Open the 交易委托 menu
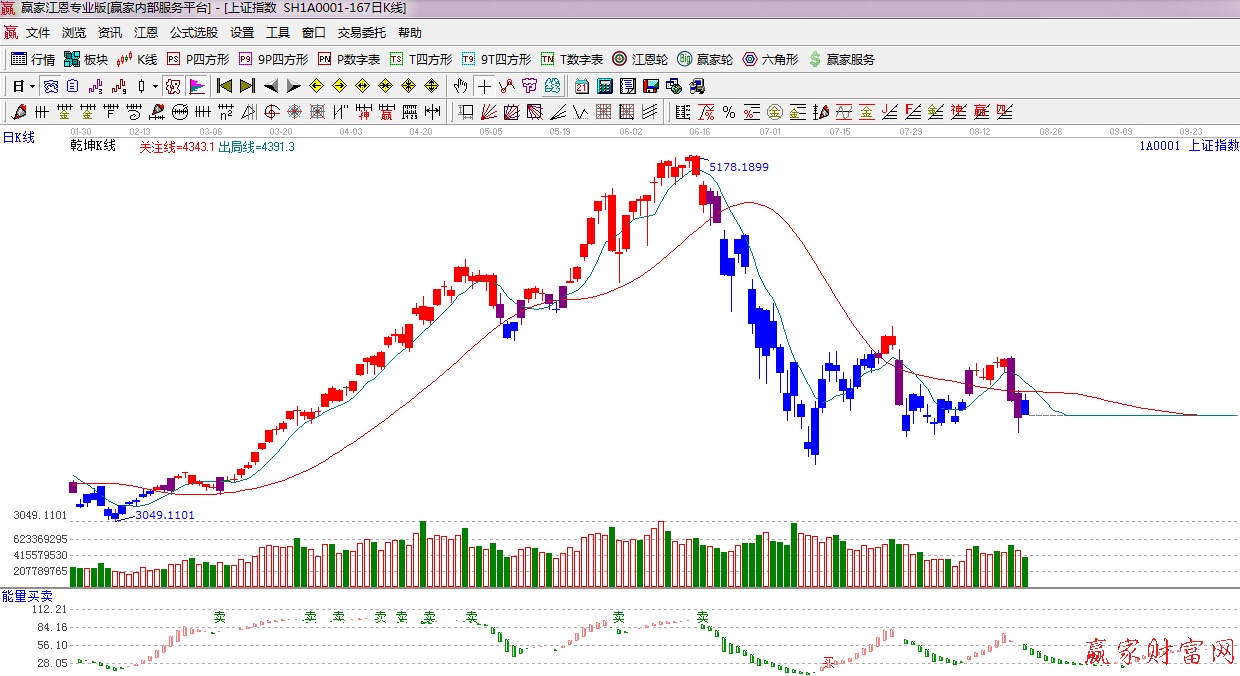This screenshot has width=1240, height=676. click(x=362, y=33)
